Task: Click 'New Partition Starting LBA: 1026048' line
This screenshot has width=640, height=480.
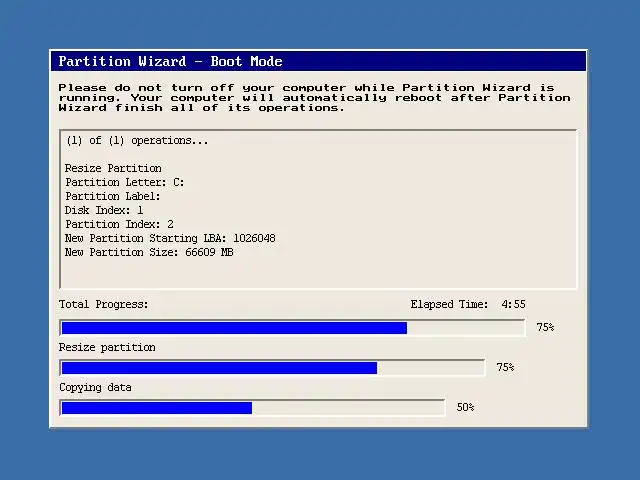Action: point(170,238)
